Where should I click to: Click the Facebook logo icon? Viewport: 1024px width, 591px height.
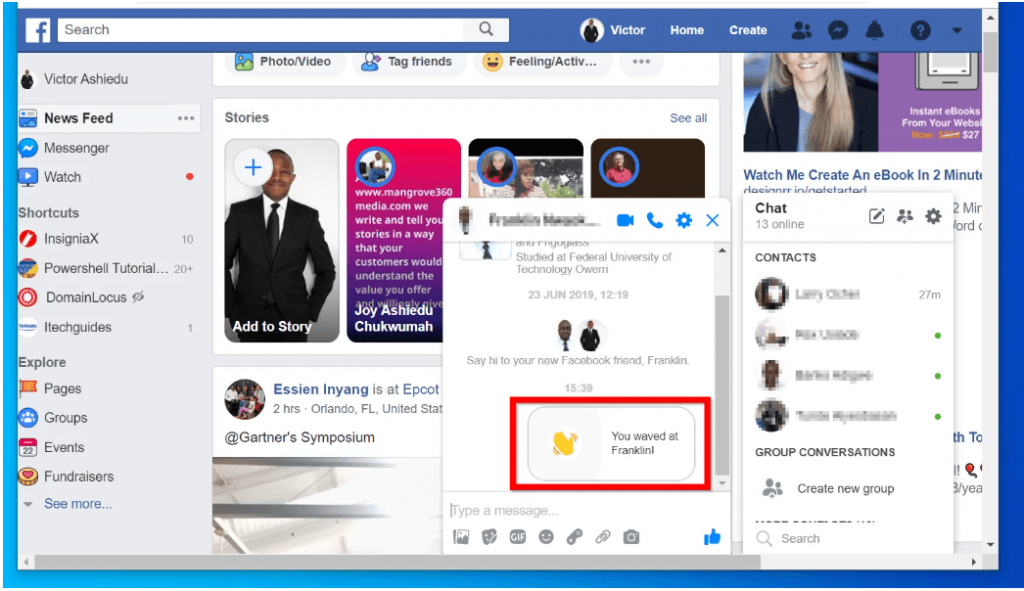[x=38, y=30]
